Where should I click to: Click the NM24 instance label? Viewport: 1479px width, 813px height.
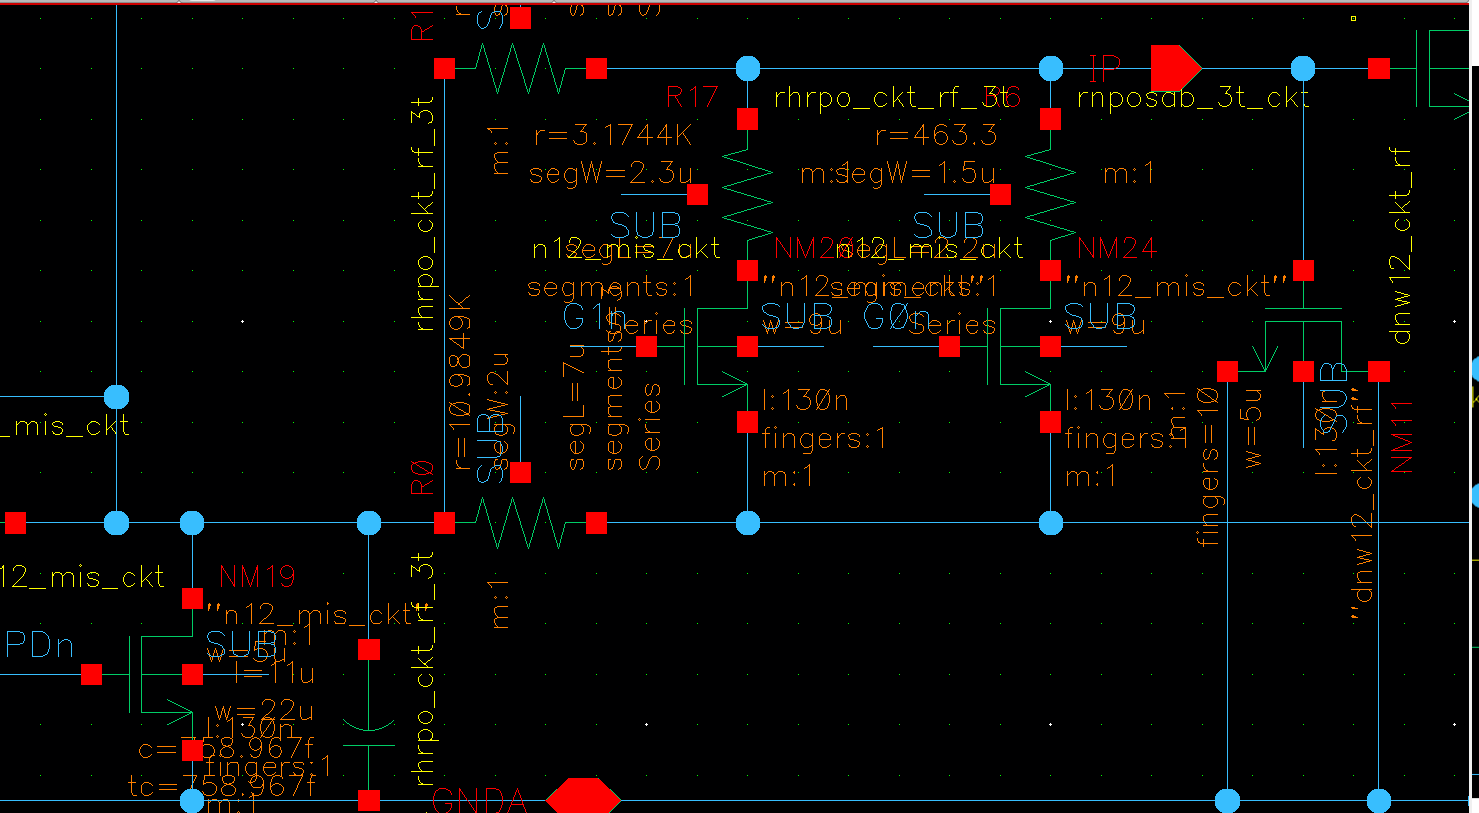pyautogui.click(x=1116, y=248)
